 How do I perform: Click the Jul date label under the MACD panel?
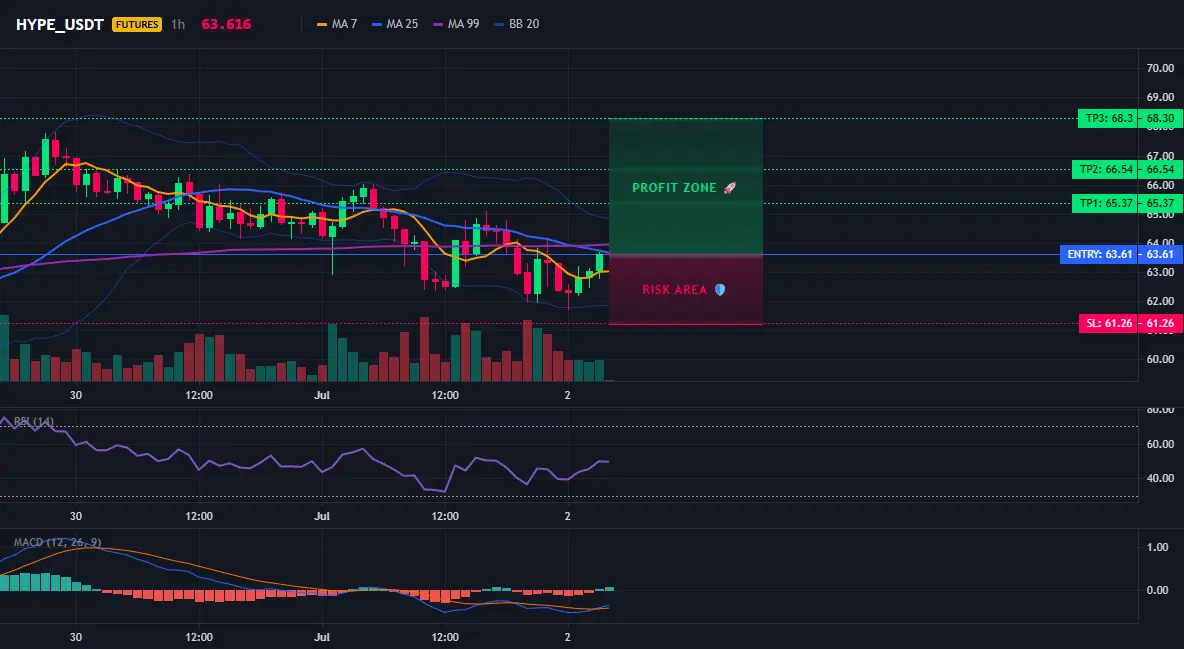[x=322, y=637]
